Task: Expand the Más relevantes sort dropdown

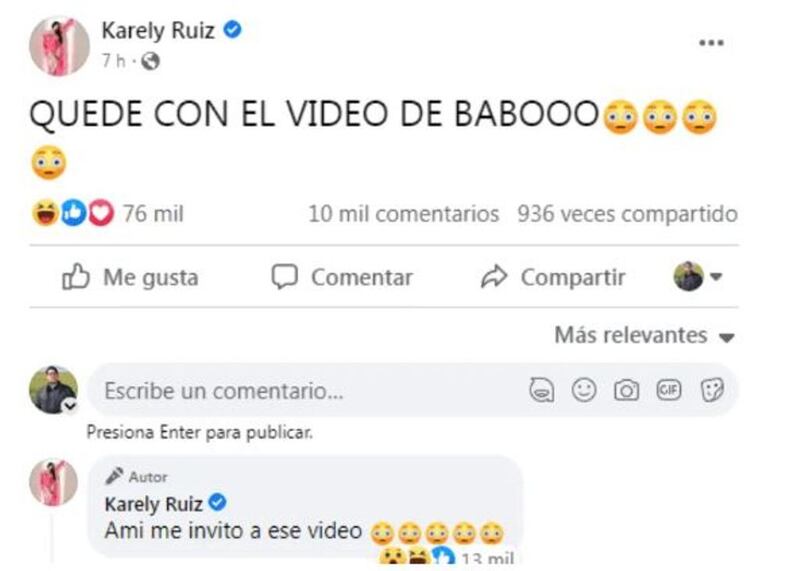Action: point(644,335)
